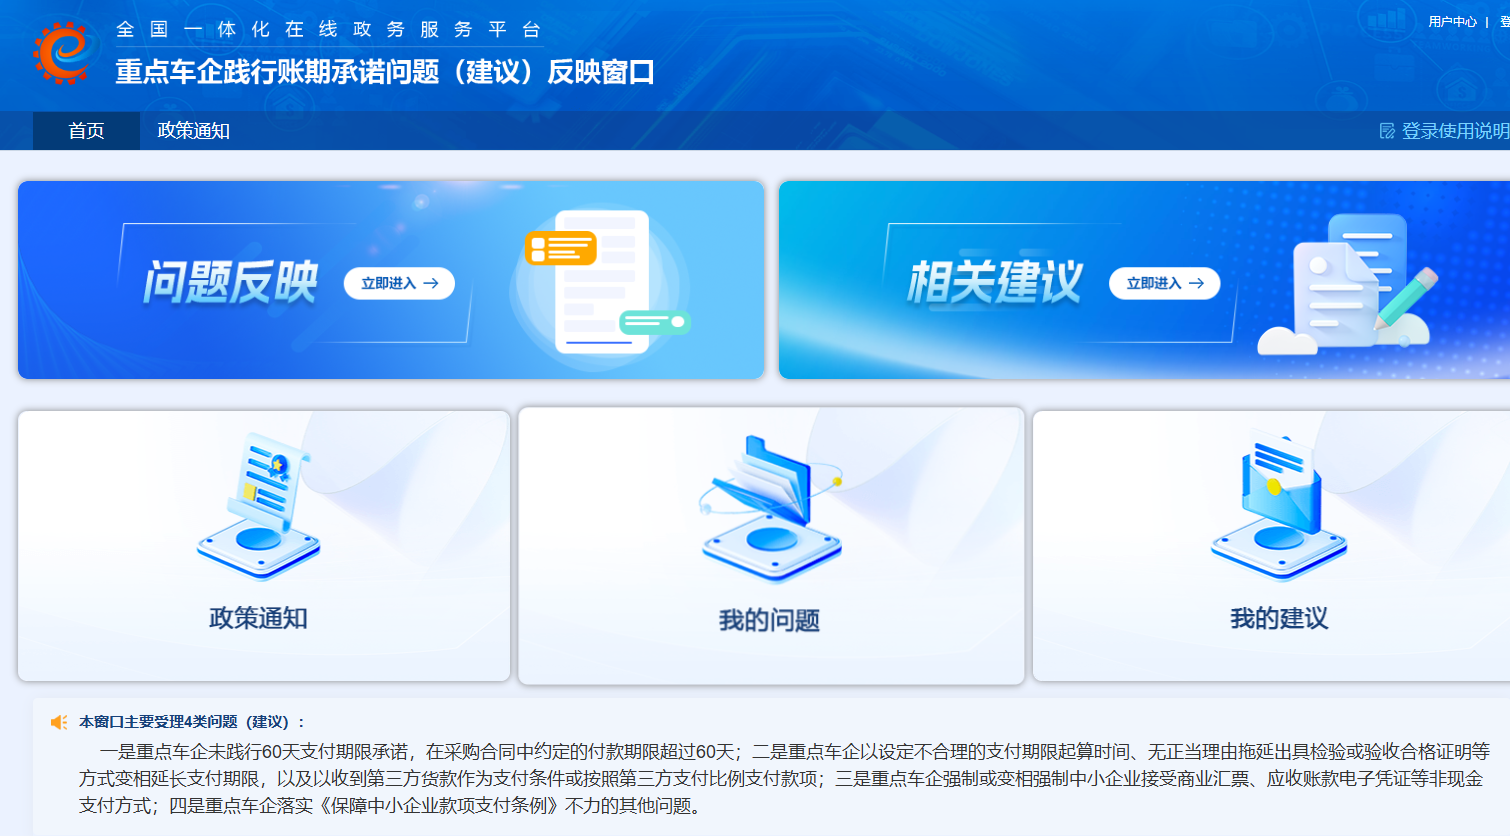Viewport: 1510px width, 836px height.
Task: Click the 相关建议 banner title
Action: pos(995,282)
